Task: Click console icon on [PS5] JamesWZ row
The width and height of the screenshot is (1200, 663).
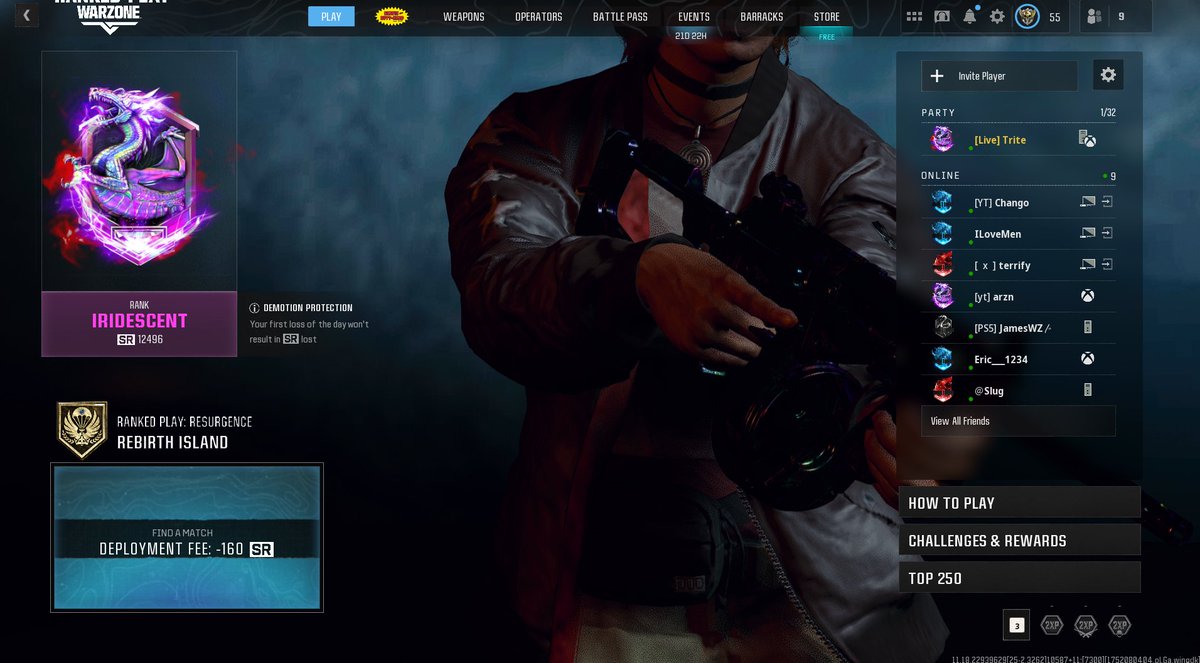Action: tap(1088, 327)
